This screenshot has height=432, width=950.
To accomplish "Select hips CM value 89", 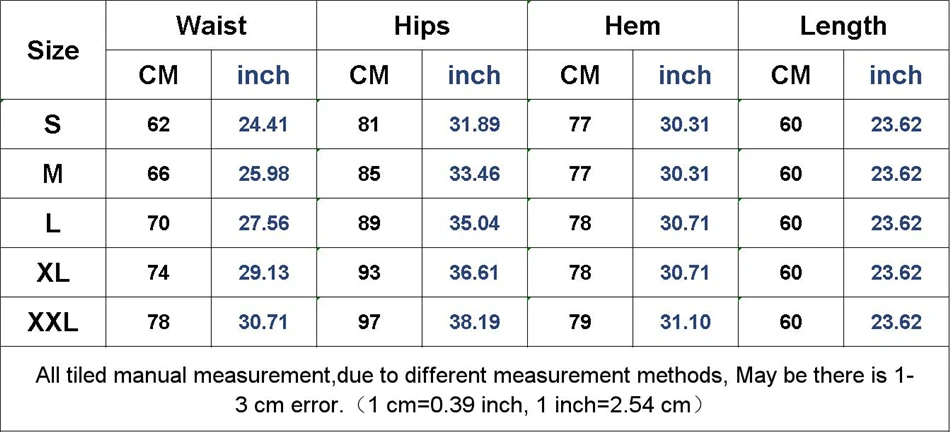I will (369, 224).
